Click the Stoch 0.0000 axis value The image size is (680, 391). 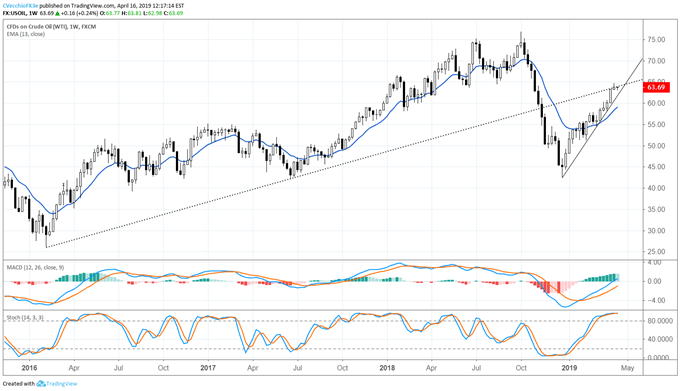[x=658, y=358]
